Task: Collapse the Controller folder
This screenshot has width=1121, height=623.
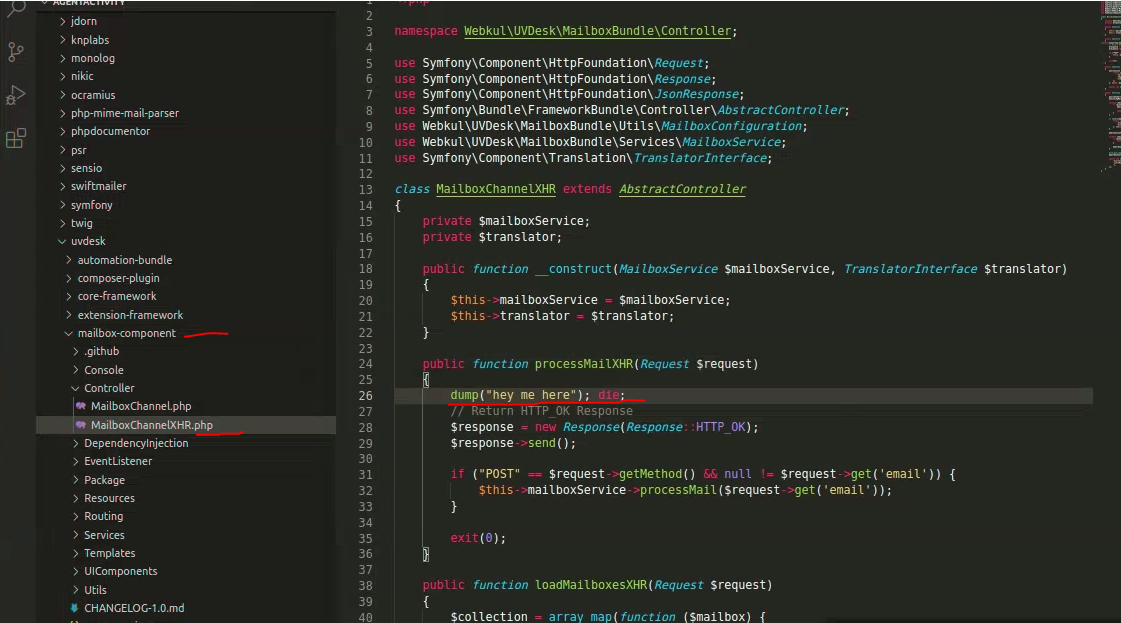Action: tap(75, 388)
